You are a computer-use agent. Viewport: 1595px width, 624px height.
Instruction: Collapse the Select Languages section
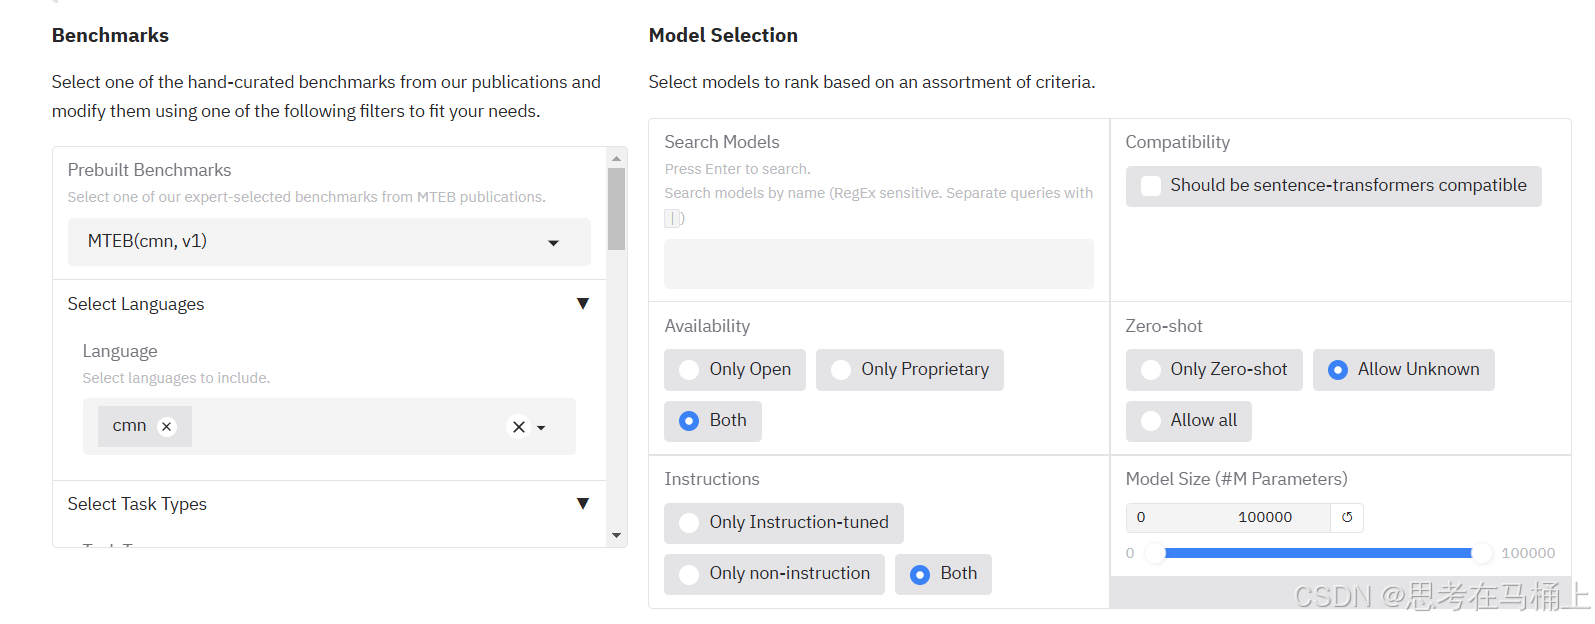pos(582,304)
